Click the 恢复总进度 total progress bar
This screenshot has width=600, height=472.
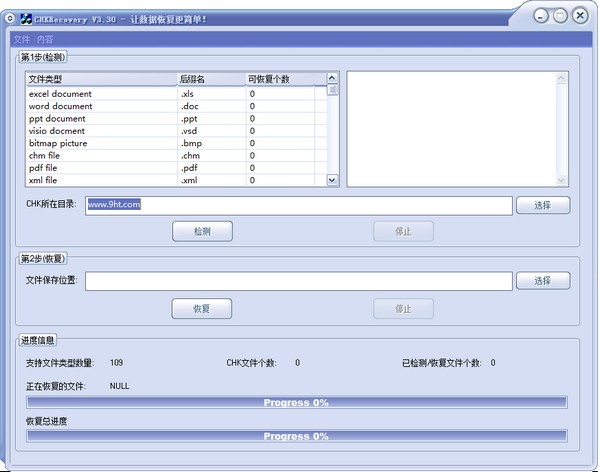pos(297,436)
